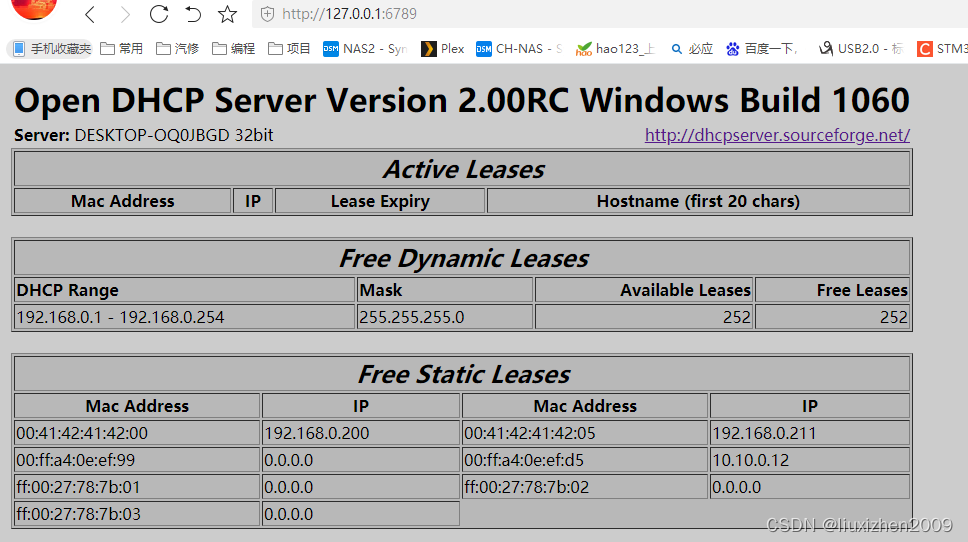The width and height of the screenshot is (968, 542).
Task: Click the 0.0.0.0 IP beside ff:00:27:78:7b:02
Action: 810,488
